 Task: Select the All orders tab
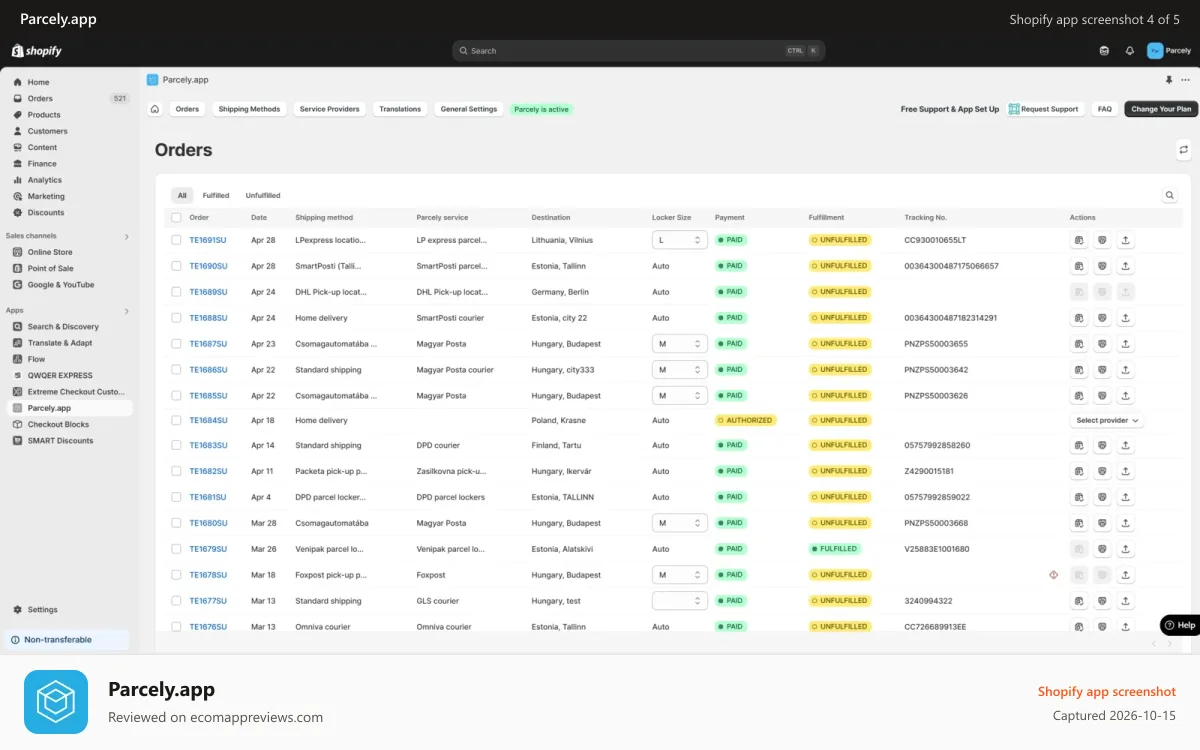point(182,196)
